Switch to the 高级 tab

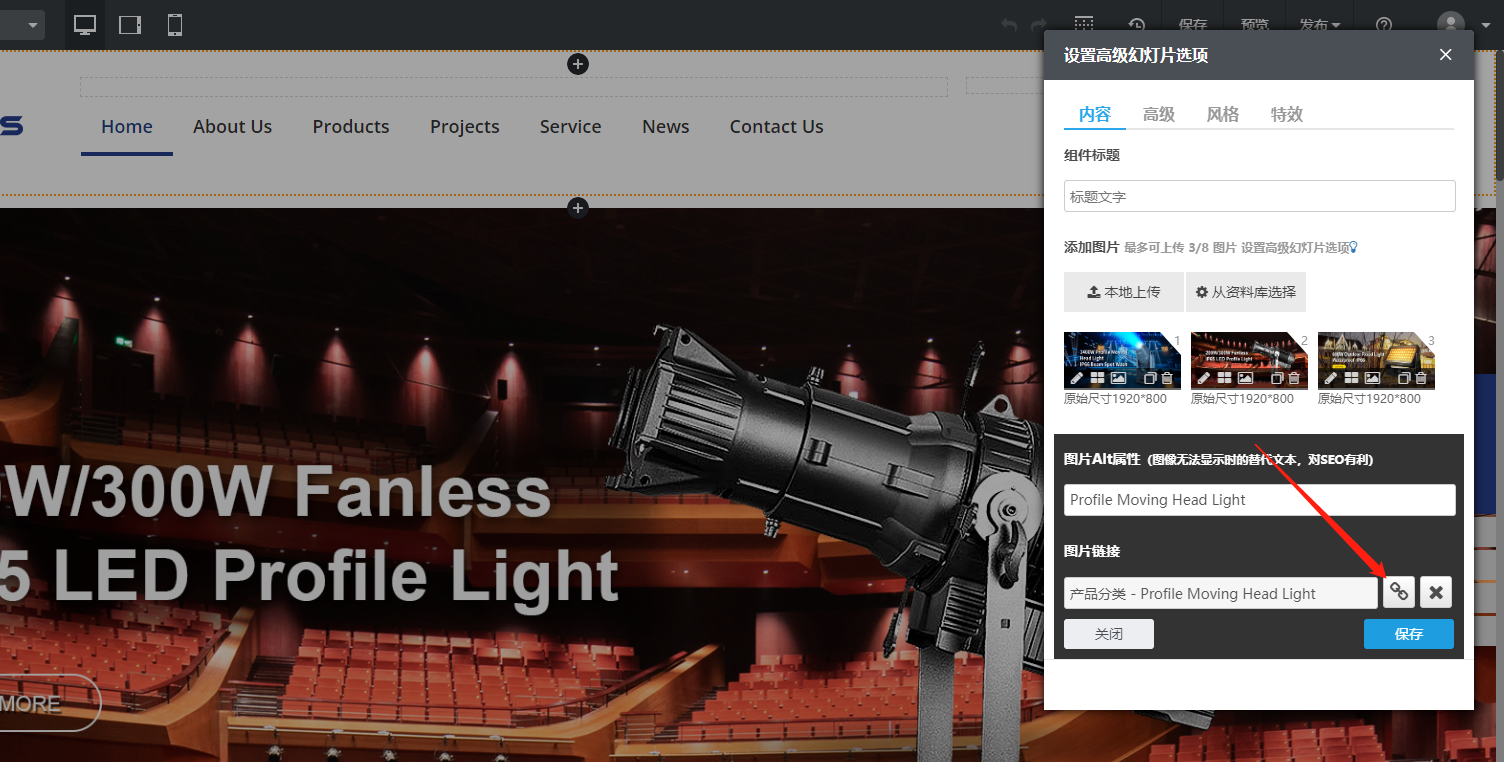point(1159,114)
